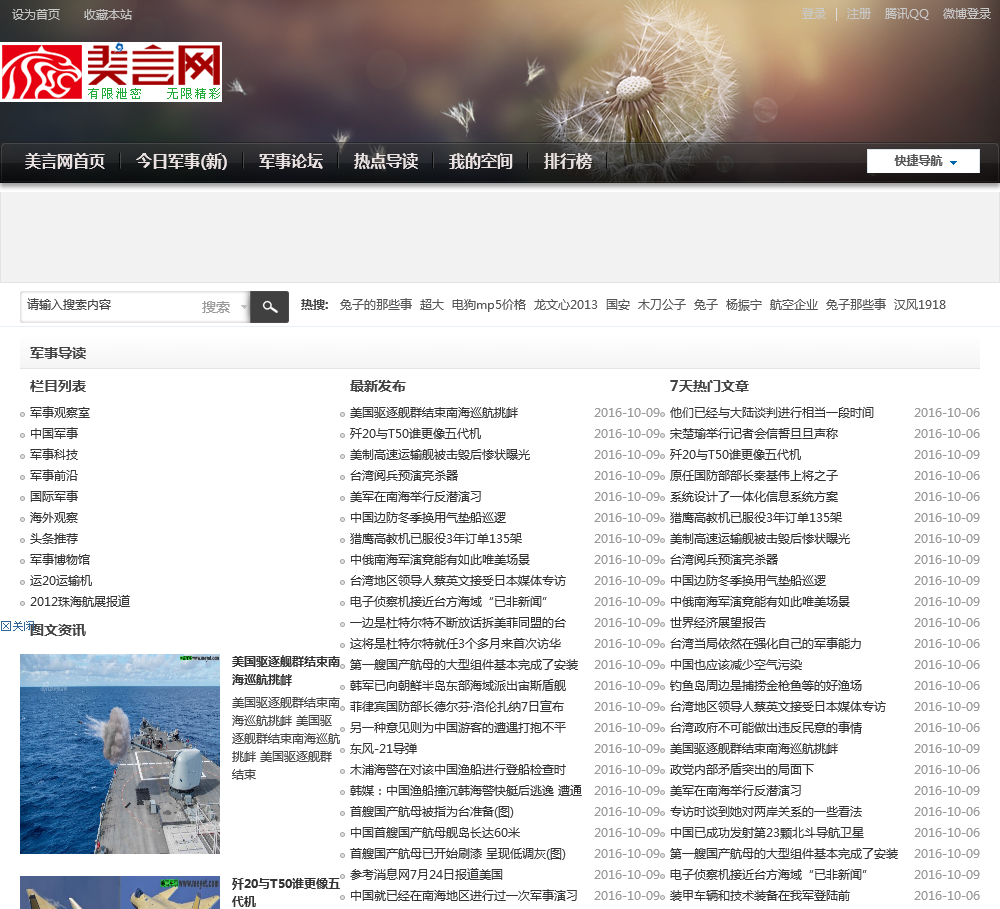This screenshot has height=909, width=1000.
Task: Open hot article 他们已经与大陆谈判进行相当一段时间
Action: pos(772,413)
